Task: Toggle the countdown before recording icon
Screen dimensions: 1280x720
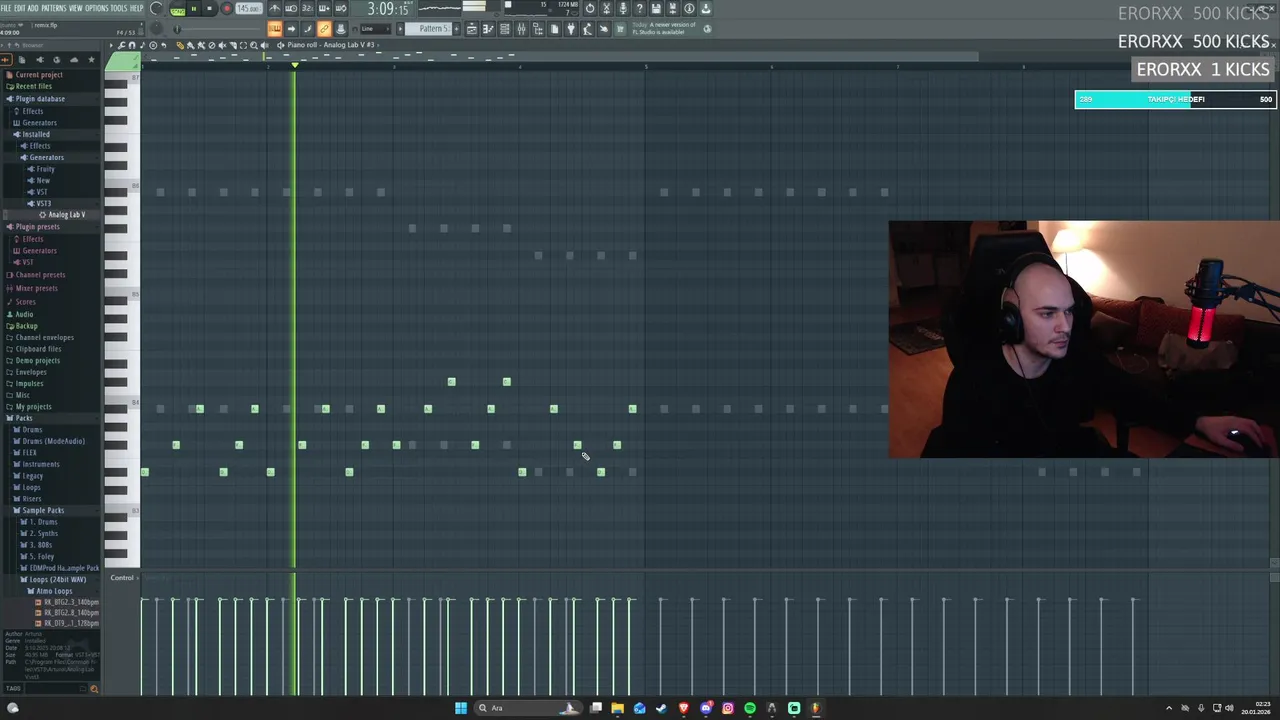Action: 308,8
